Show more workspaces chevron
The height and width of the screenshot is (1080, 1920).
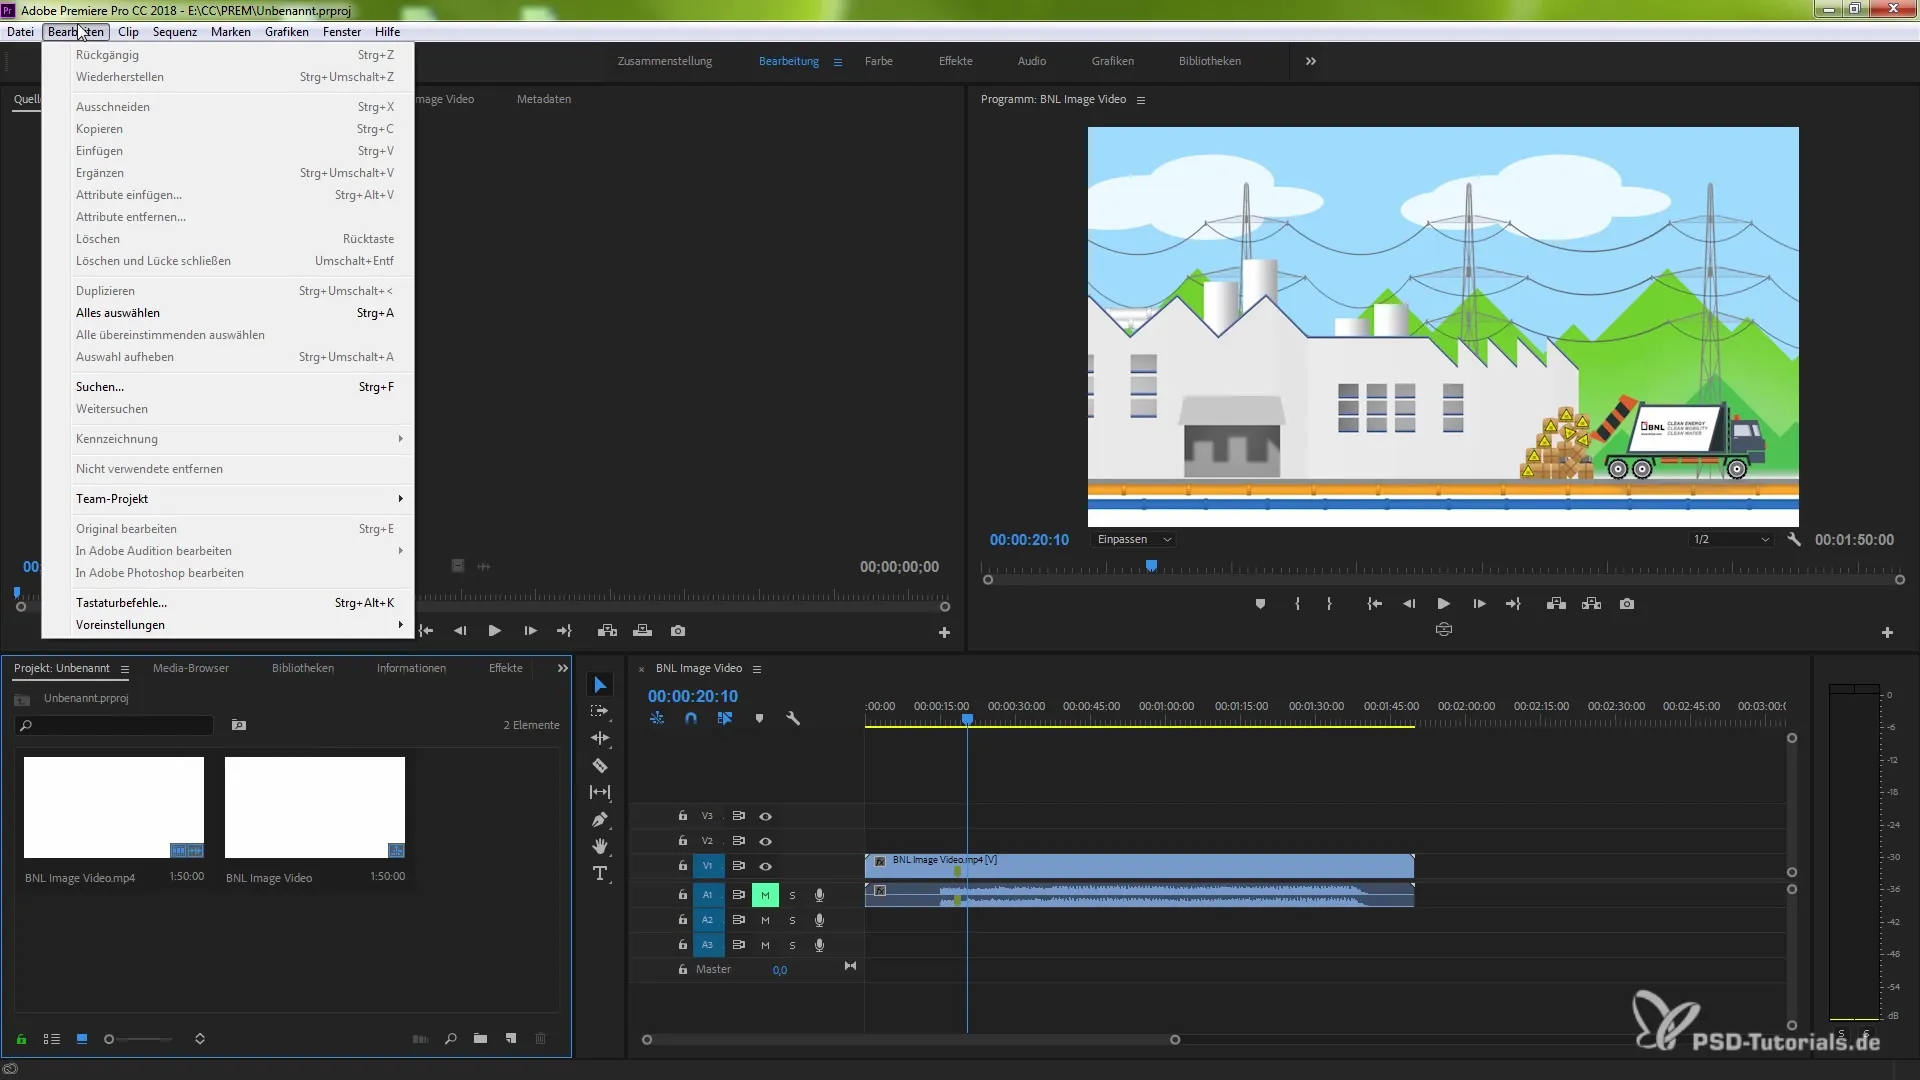point(1310,61)
